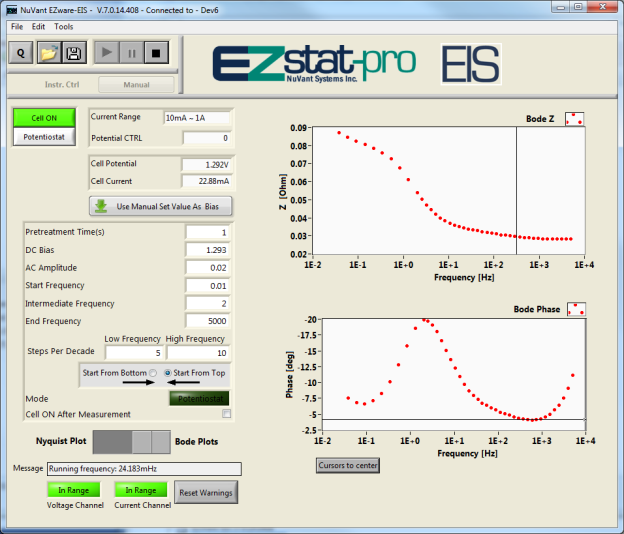Click the Start Frequency field
Image resolution: width=624 pixels, height=534 pixels.
coord(207,286)
